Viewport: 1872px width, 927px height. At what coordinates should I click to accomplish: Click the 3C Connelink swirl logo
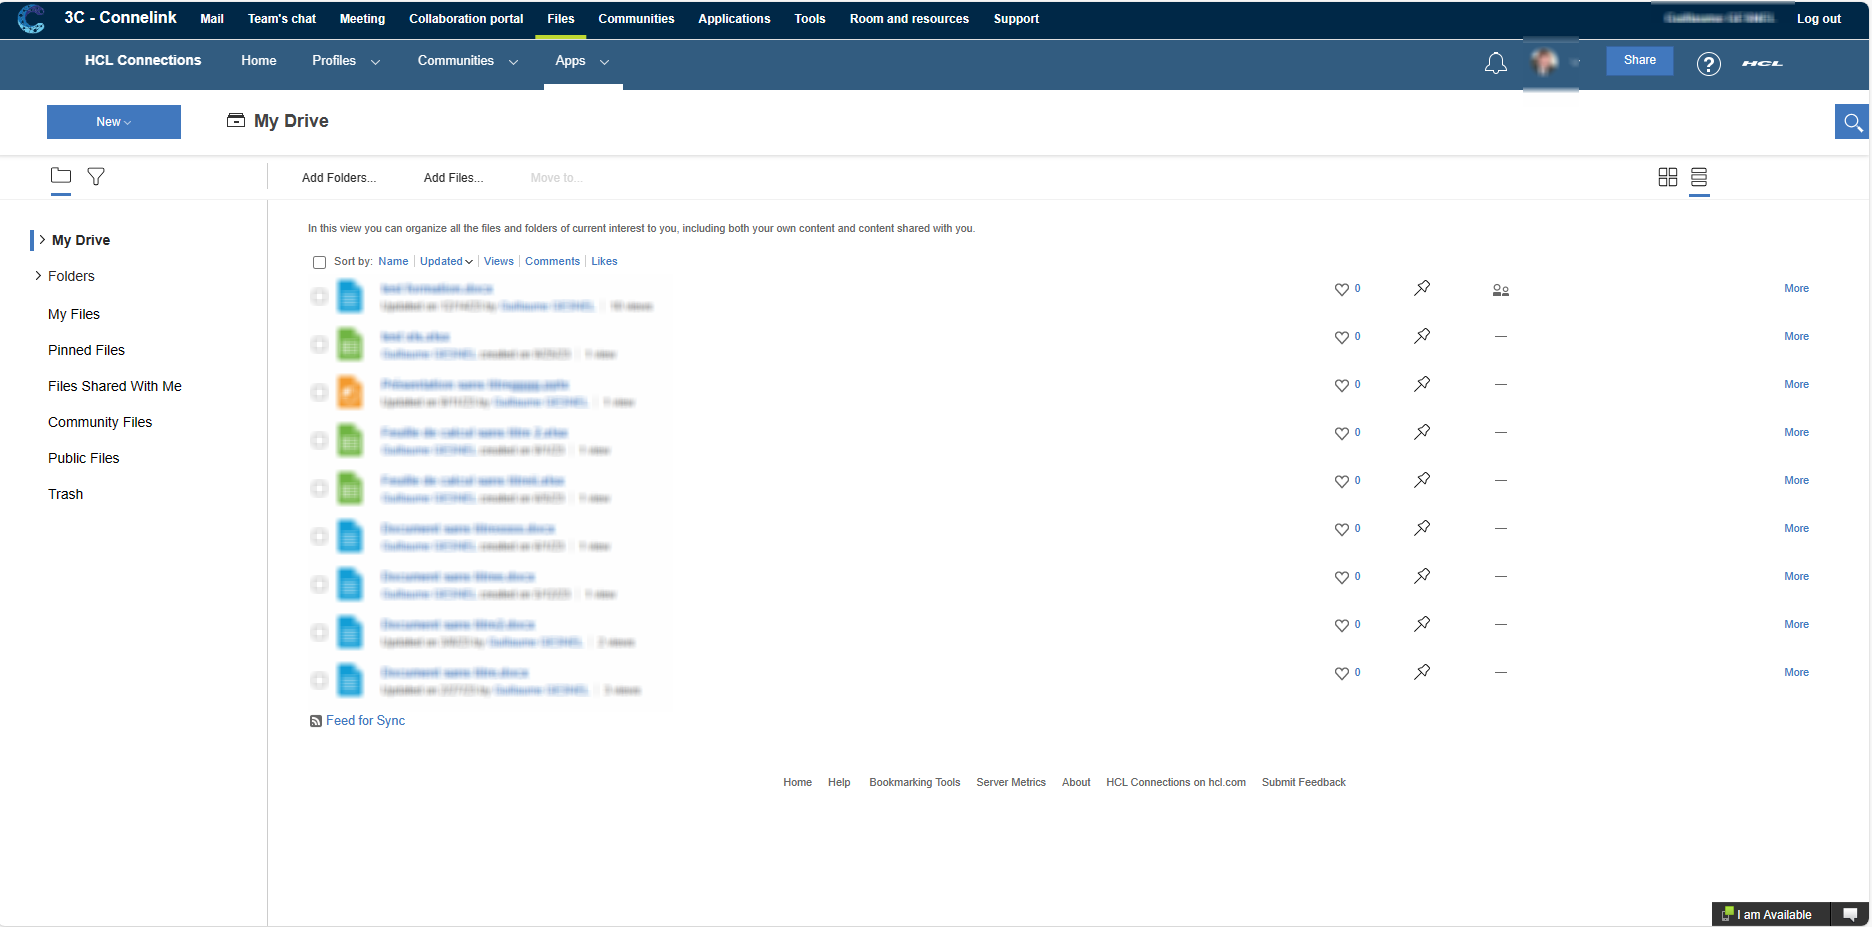31,18
